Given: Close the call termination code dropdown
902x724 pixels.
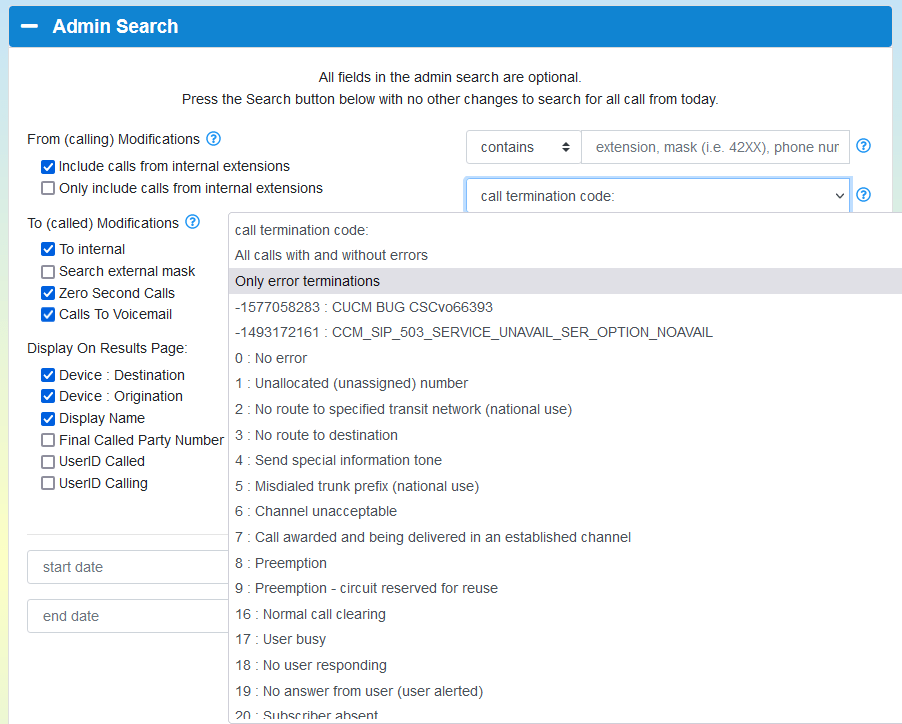Looking at the screenshot, I should pyautogui.click(x=658, y=196).
